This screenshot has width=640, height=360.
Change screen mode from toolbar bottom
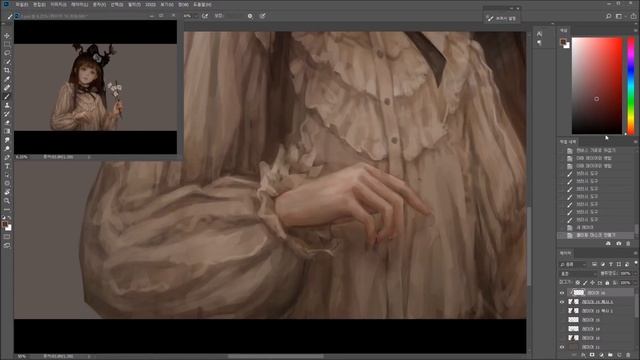tap(7, 245)
